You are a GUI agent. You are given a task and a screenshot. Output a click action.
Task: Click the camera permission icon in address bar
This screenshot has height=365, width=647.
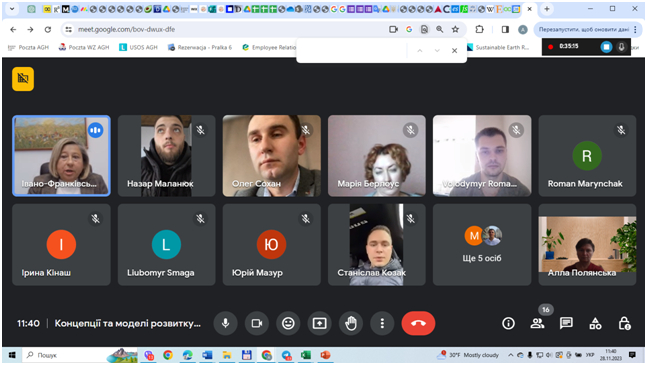[x=393, y=29]
